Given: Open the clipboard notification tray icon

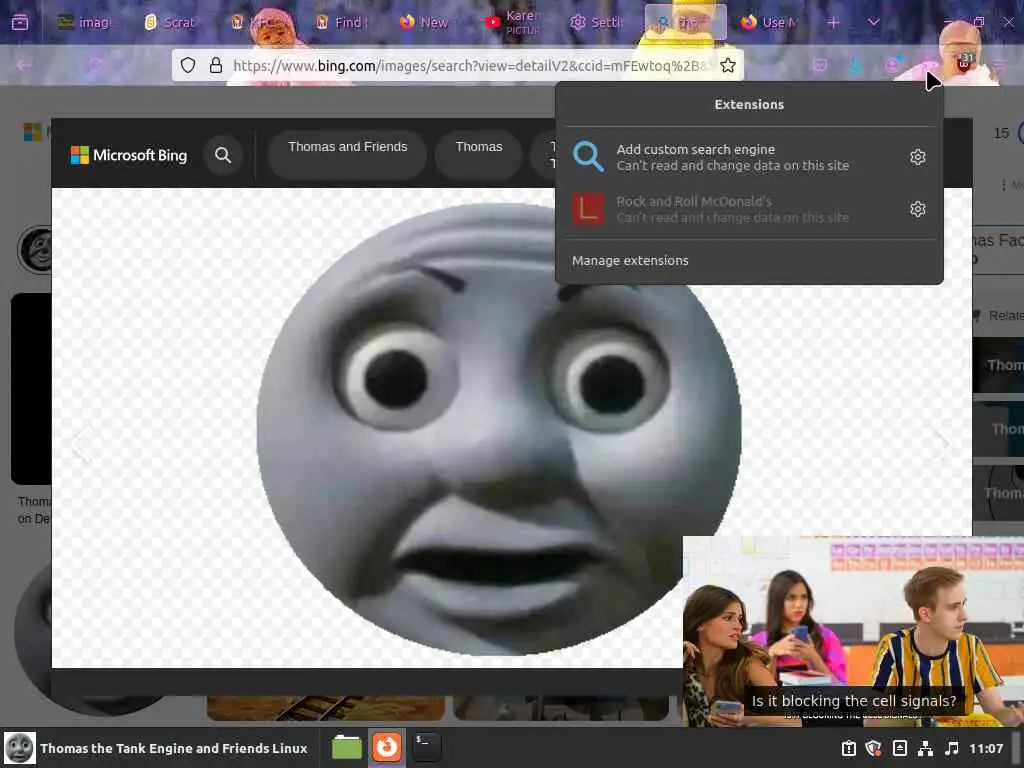Looking at the screenshot, I should [848, 748].
